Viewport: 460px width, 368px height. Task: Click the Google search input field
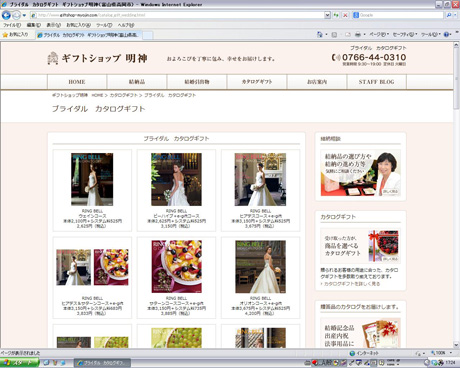(x=401, y=15)
